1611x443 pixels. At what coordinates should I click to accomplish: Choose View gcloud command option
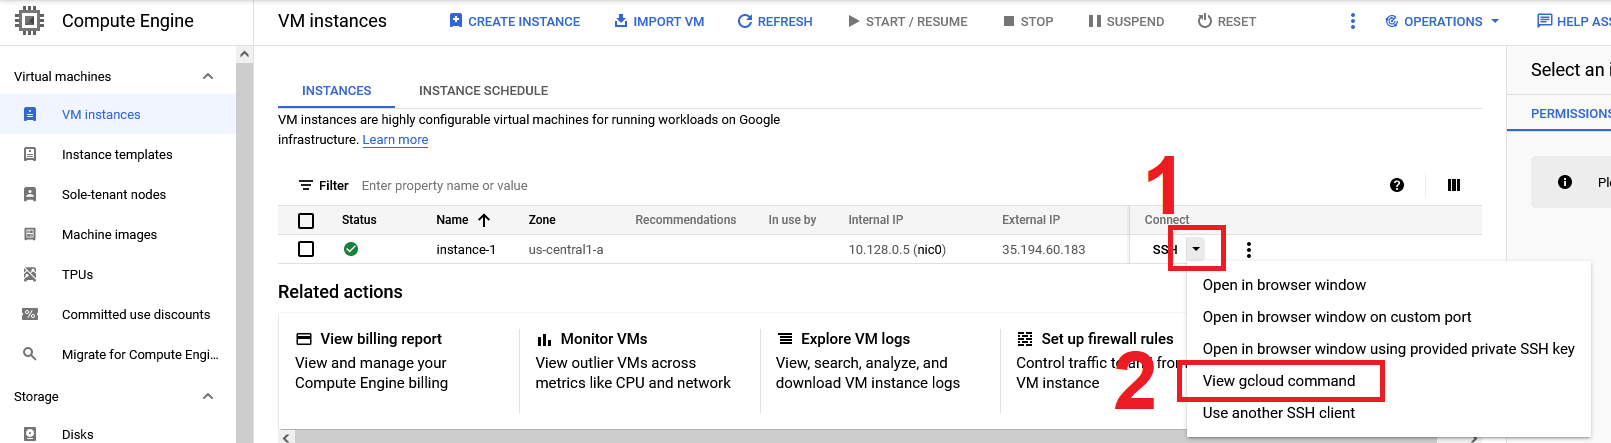pos(1278,381)
